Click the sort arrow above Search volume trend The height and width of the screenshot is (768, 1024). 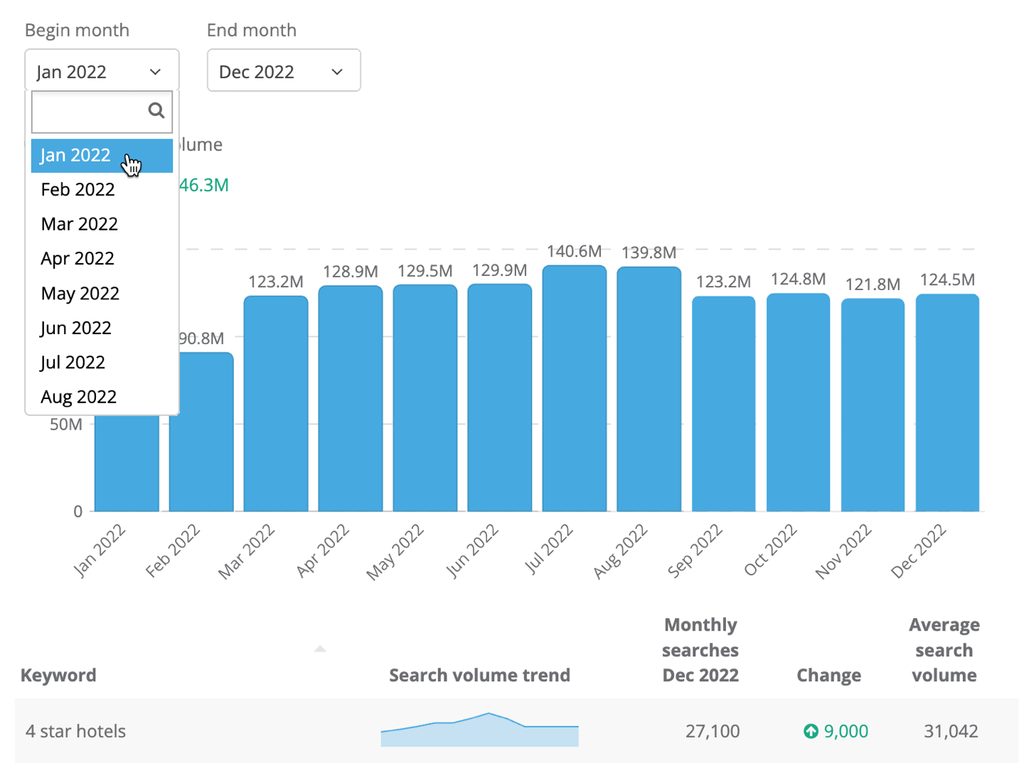point(320,648)
